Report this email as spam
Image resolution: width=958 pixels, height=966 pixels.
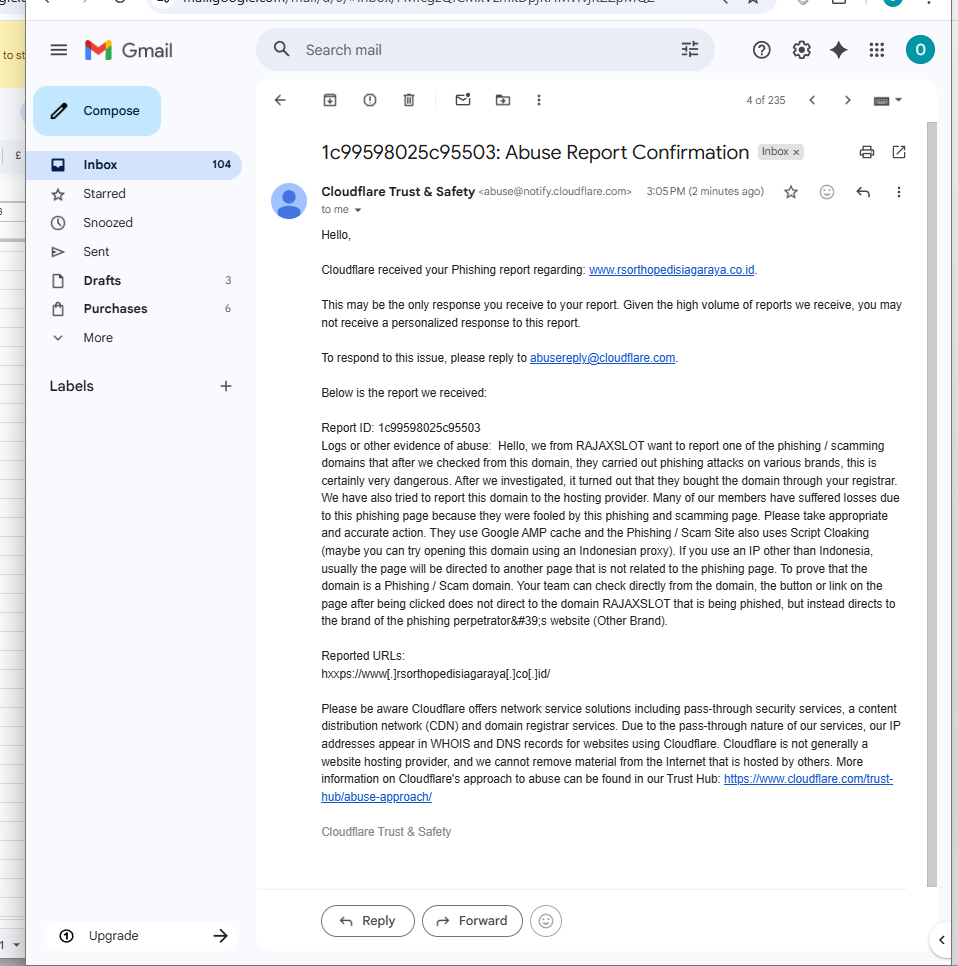tap(370, 100)
